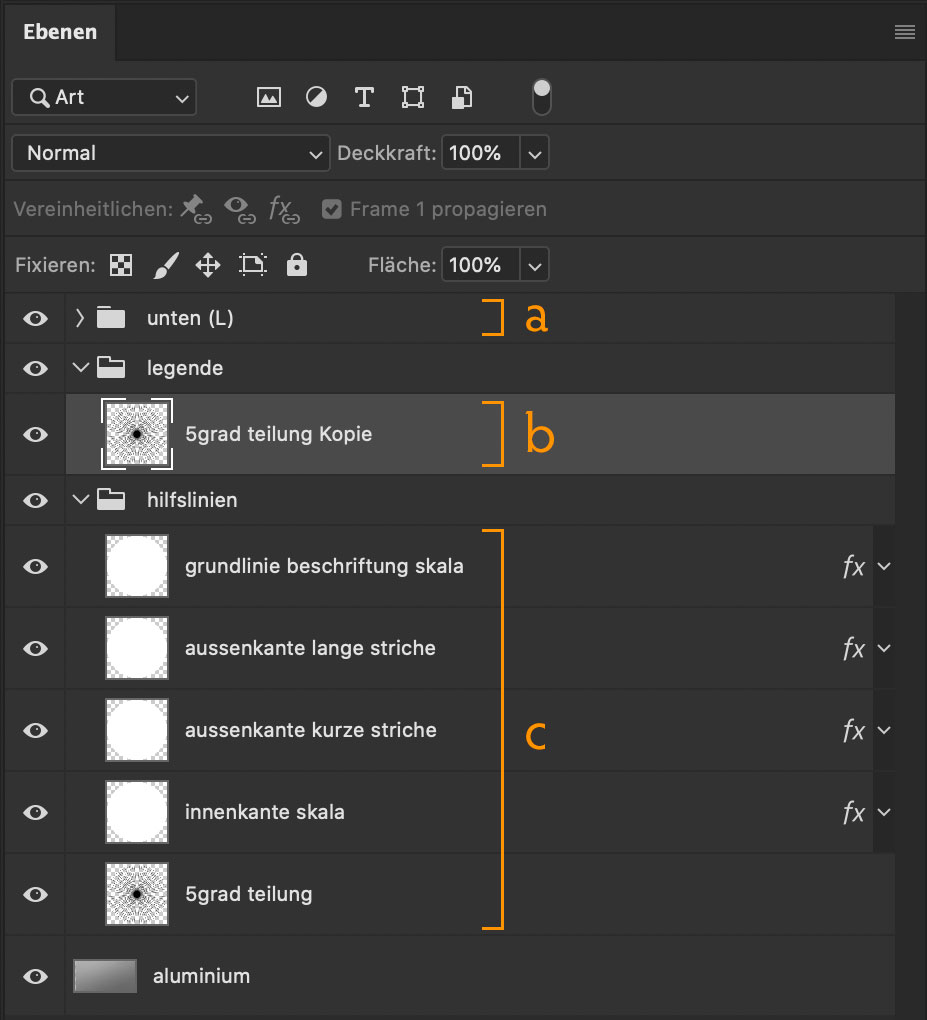Click grundlinie beschriftung skala thumbnail
The image size is (927, 1020).
(x=137, y=566)
